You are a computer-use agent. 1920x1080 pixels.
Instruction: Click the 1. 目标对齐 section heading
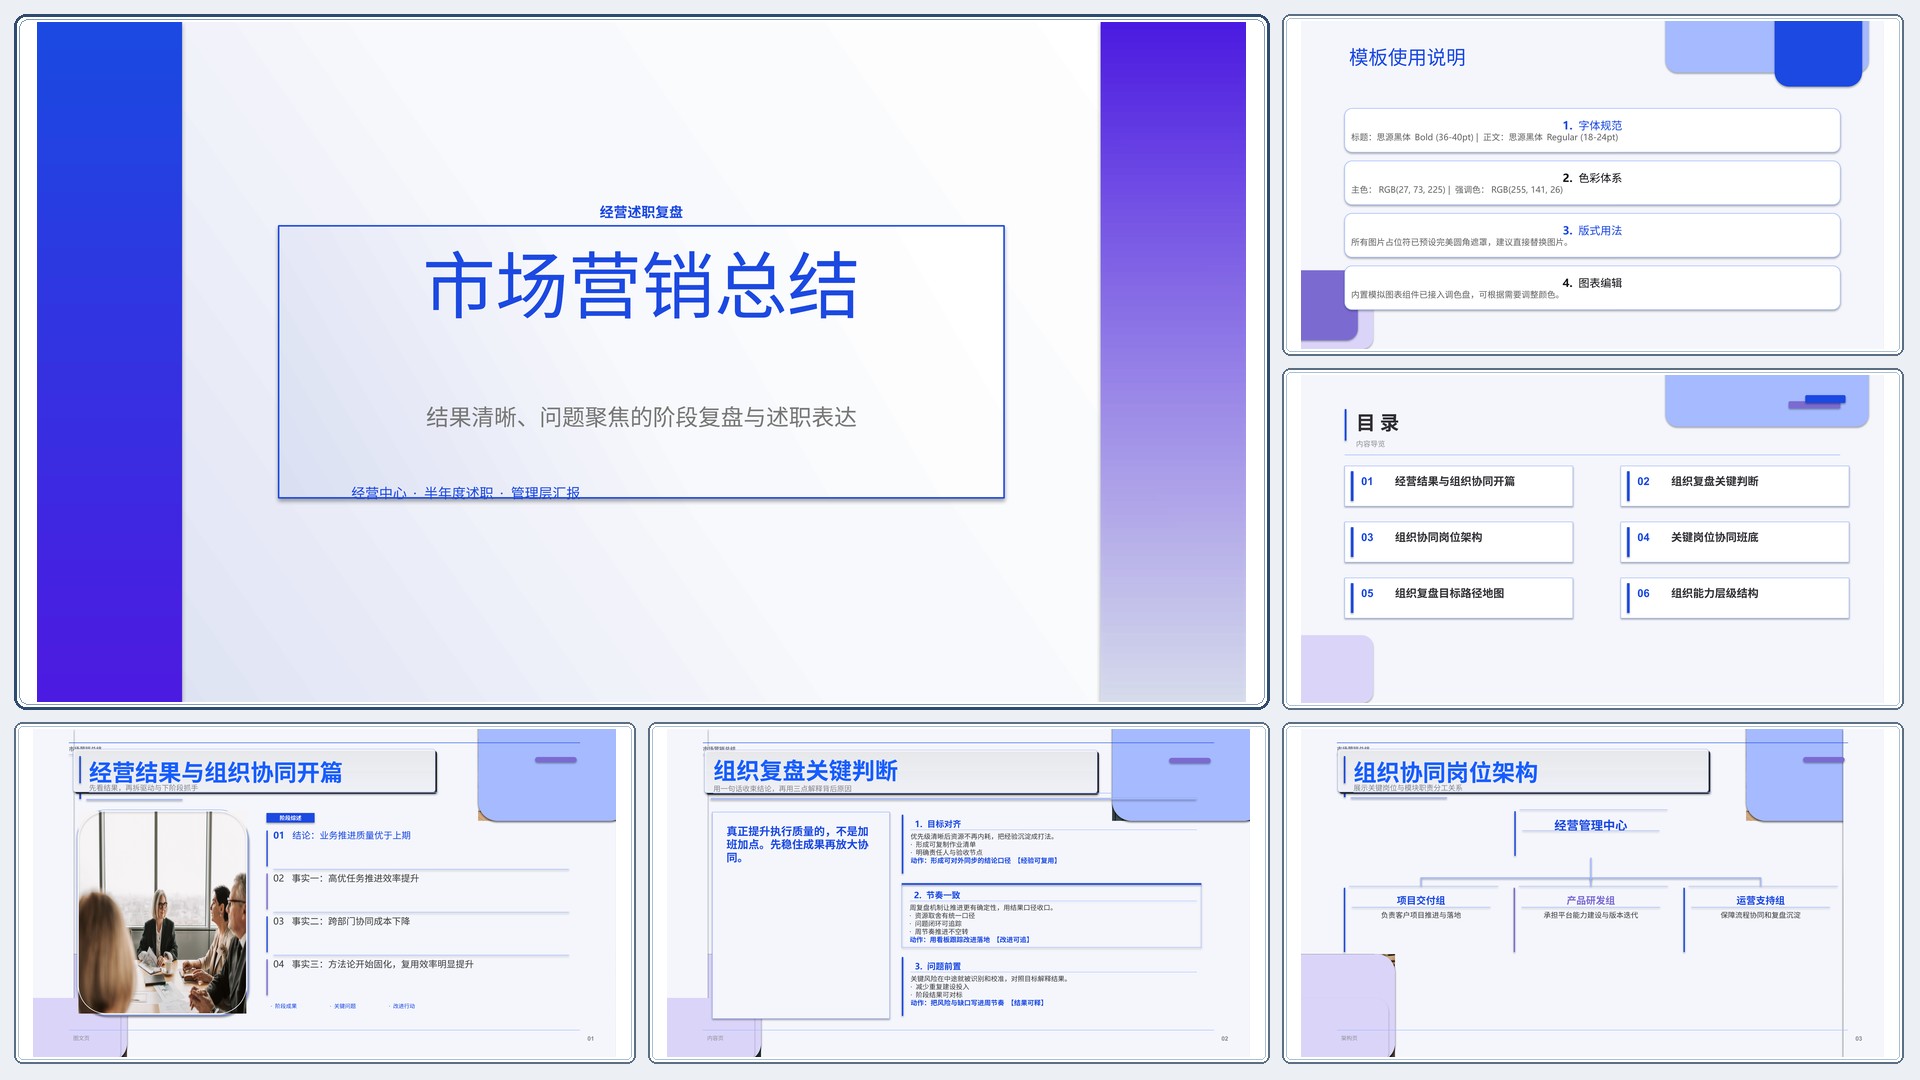pos(937,824)
